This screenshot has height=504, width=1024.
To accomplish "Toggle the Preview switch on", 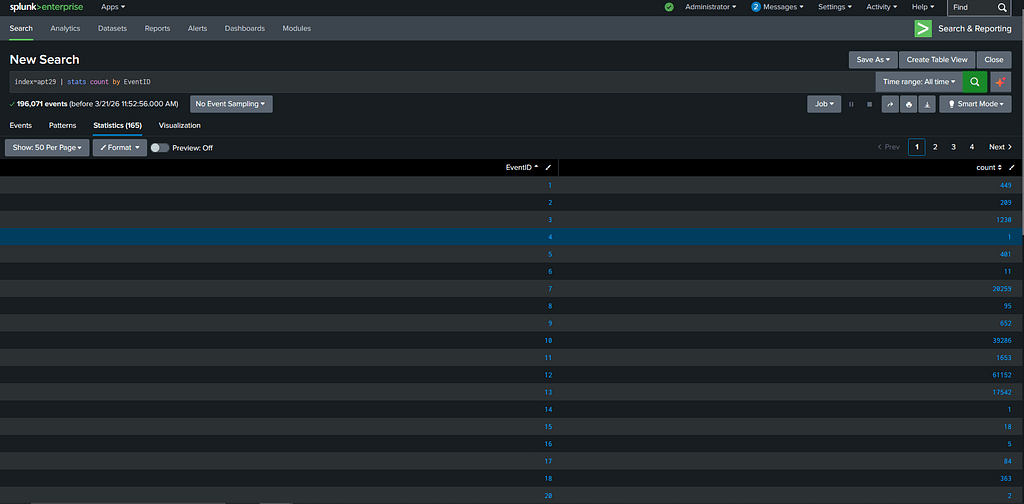I will click(x=160, y=148).
